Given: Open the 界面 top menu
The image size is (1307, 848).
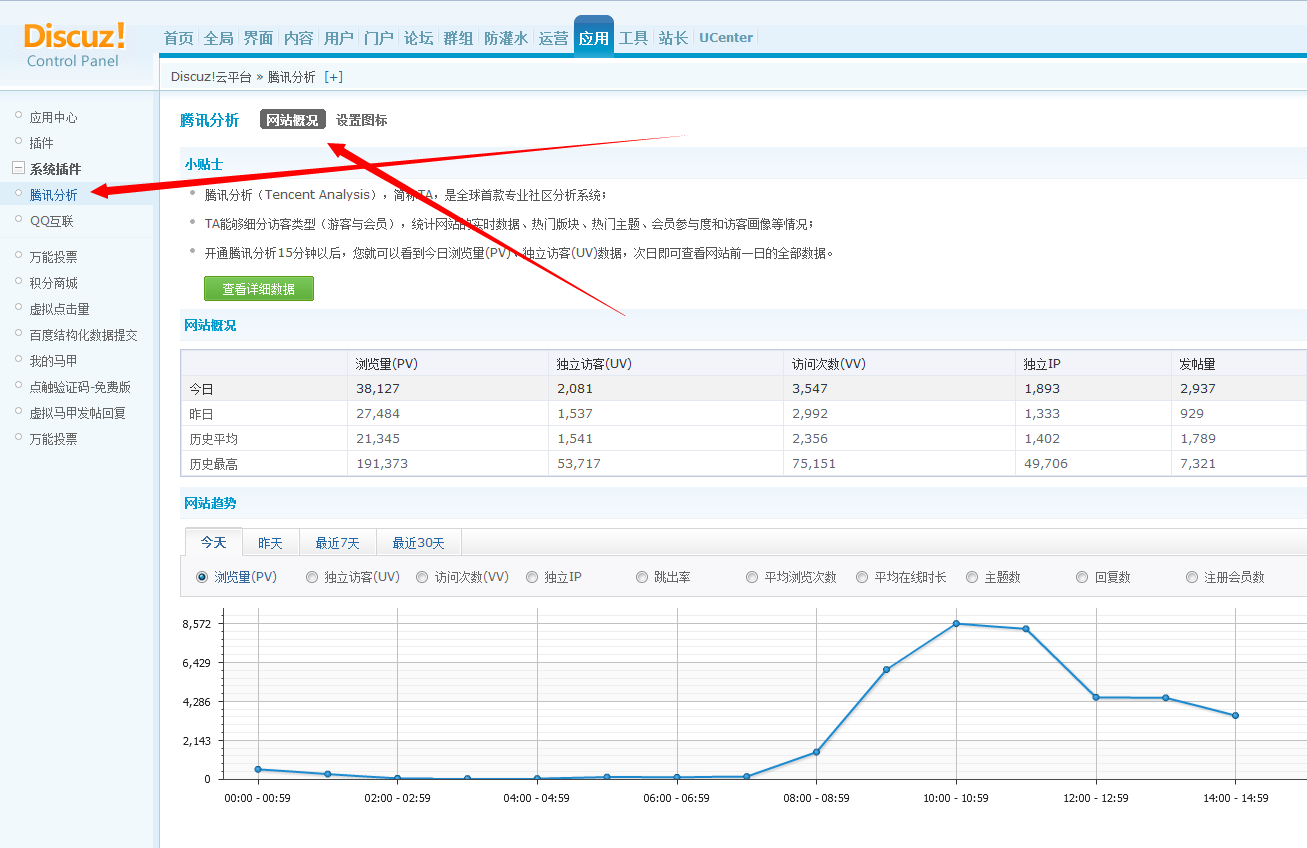Looking at the screenshot, I should point(259,38).
